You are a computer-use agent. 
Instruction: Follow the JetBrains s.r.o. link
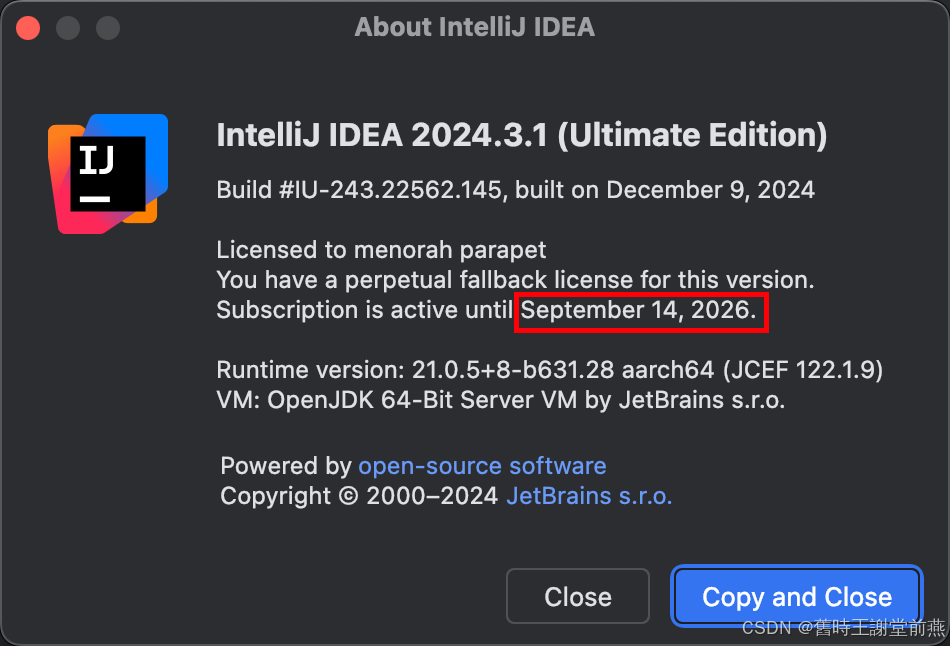(589, 496)
